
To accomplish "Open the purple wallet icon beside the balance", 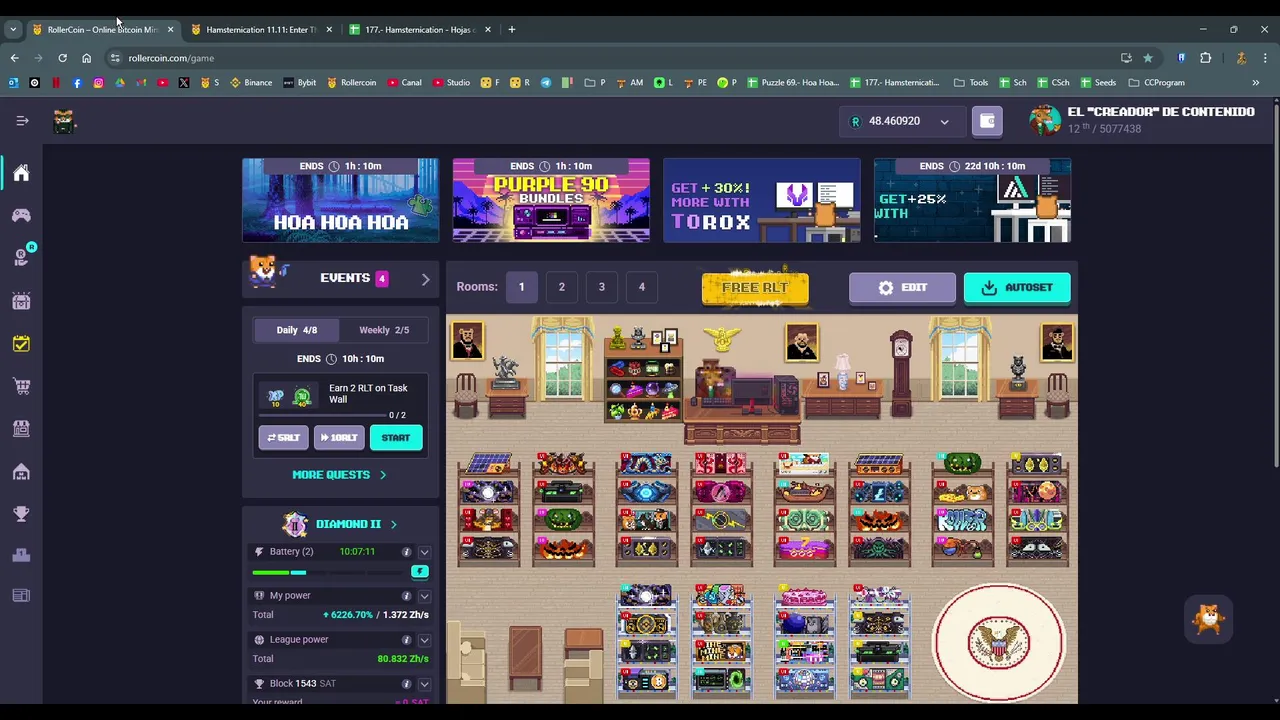I will (x=987, y=121).
